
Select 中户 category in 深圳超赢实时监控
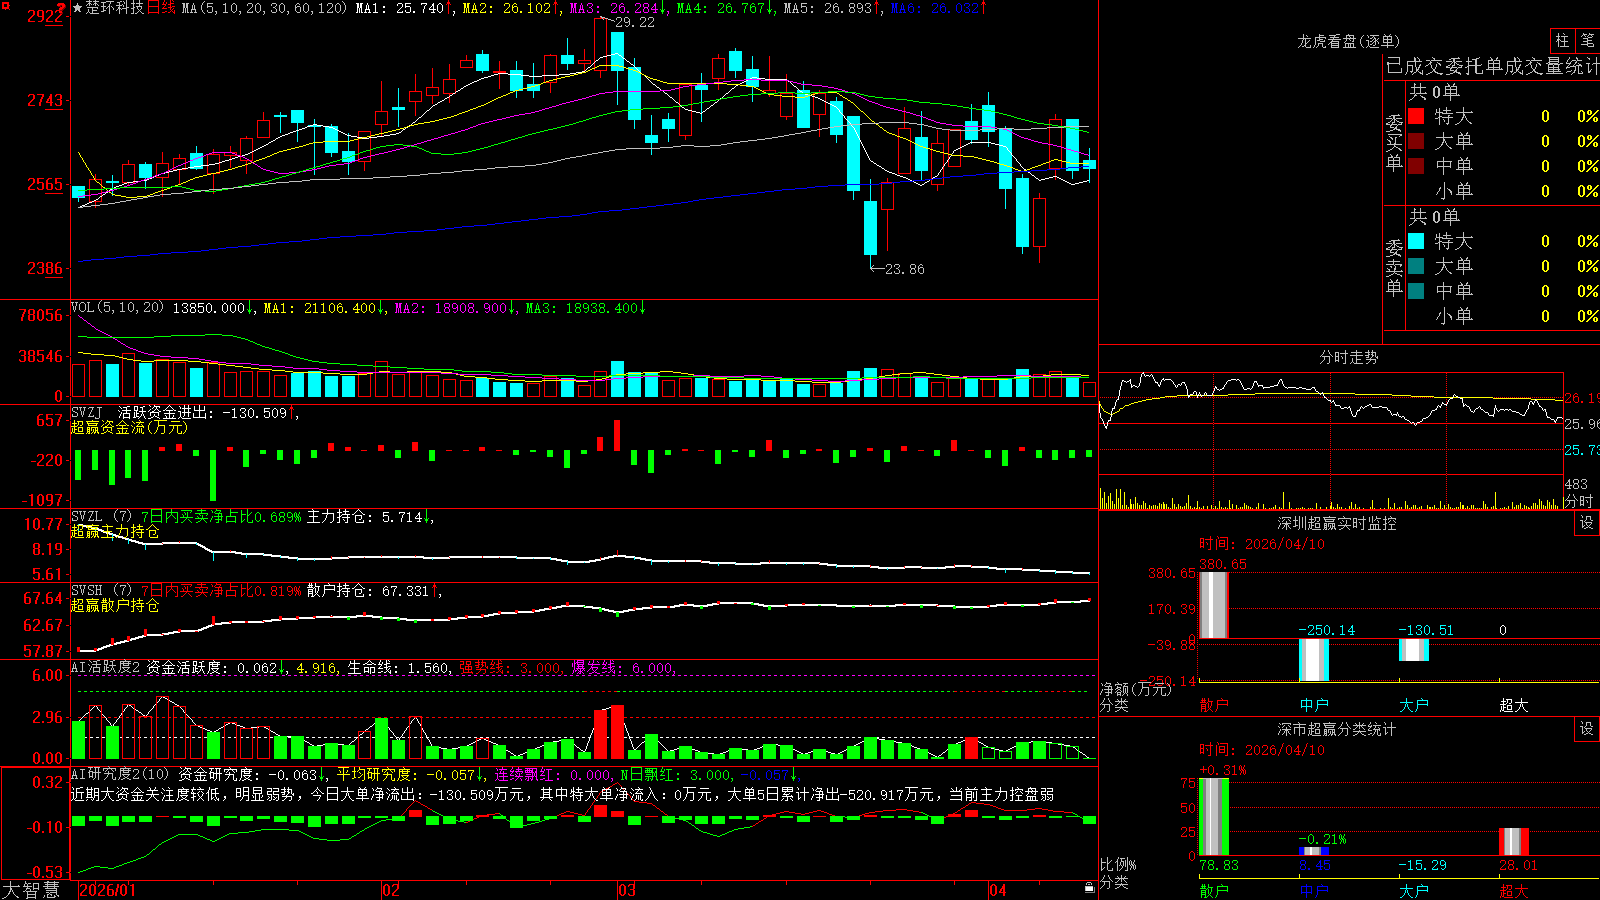tap(1314, 705)
